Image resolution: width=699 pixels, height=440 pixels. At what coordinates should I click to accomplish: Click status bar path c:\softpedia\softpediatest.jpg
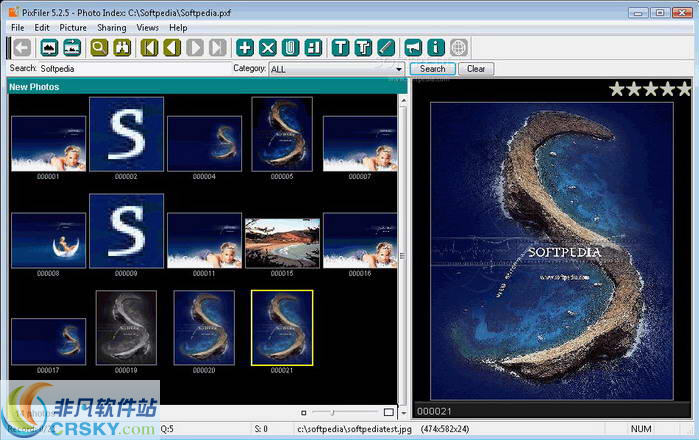coord(354,429)
